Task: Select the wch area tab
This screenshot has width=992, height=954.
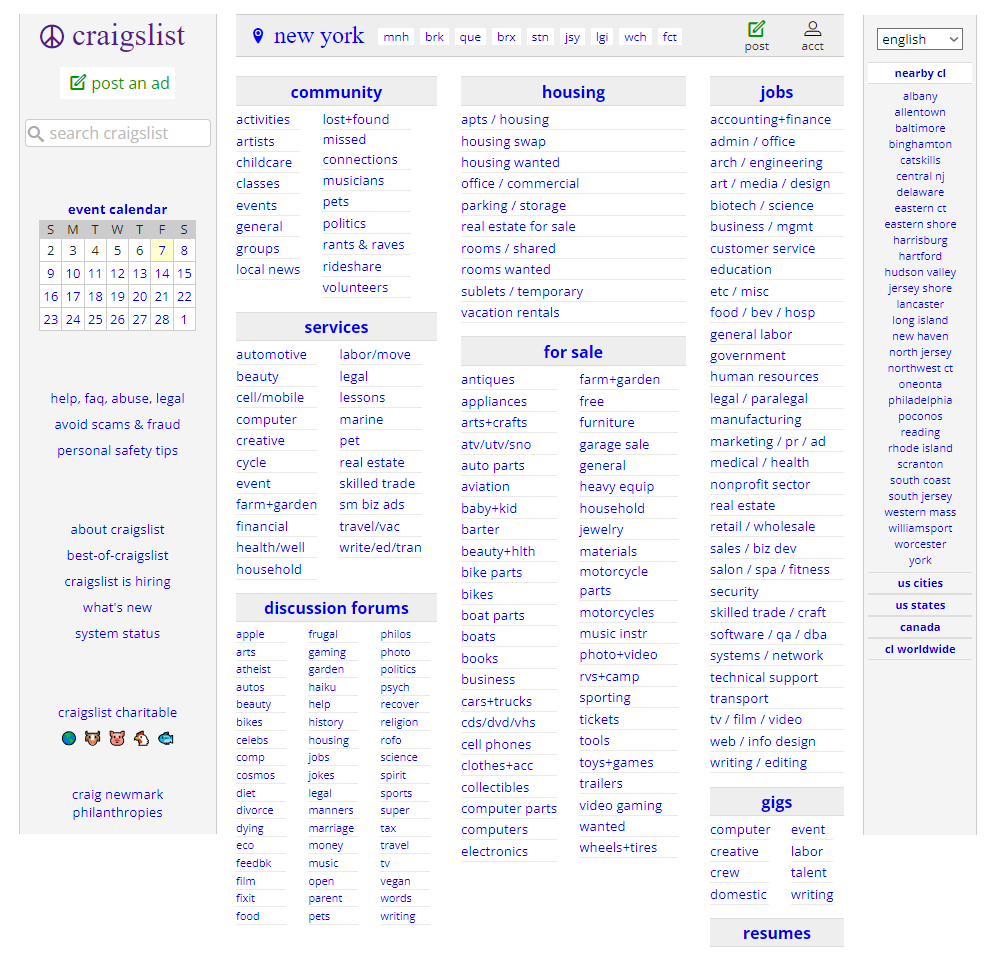Action: click(635, 37)
